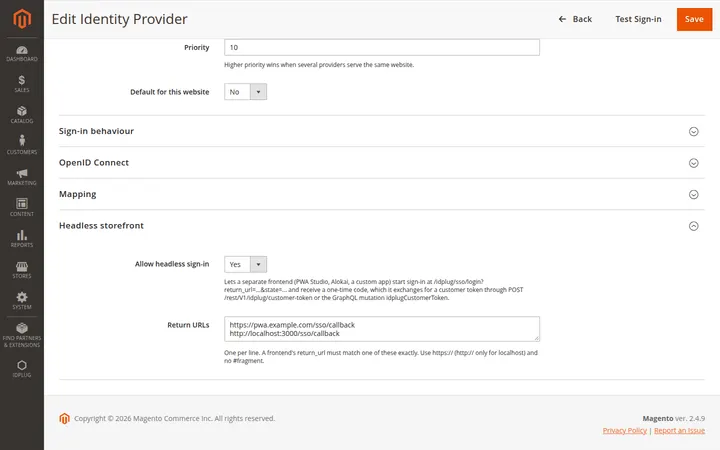Click the Default for this website label
720x450 pixels.
click(170, 92)
